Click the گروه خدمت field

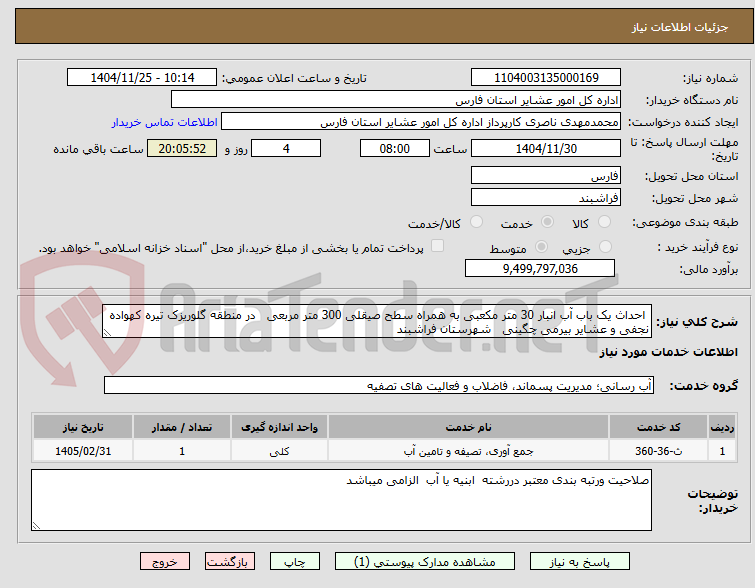tap(379, 385)
